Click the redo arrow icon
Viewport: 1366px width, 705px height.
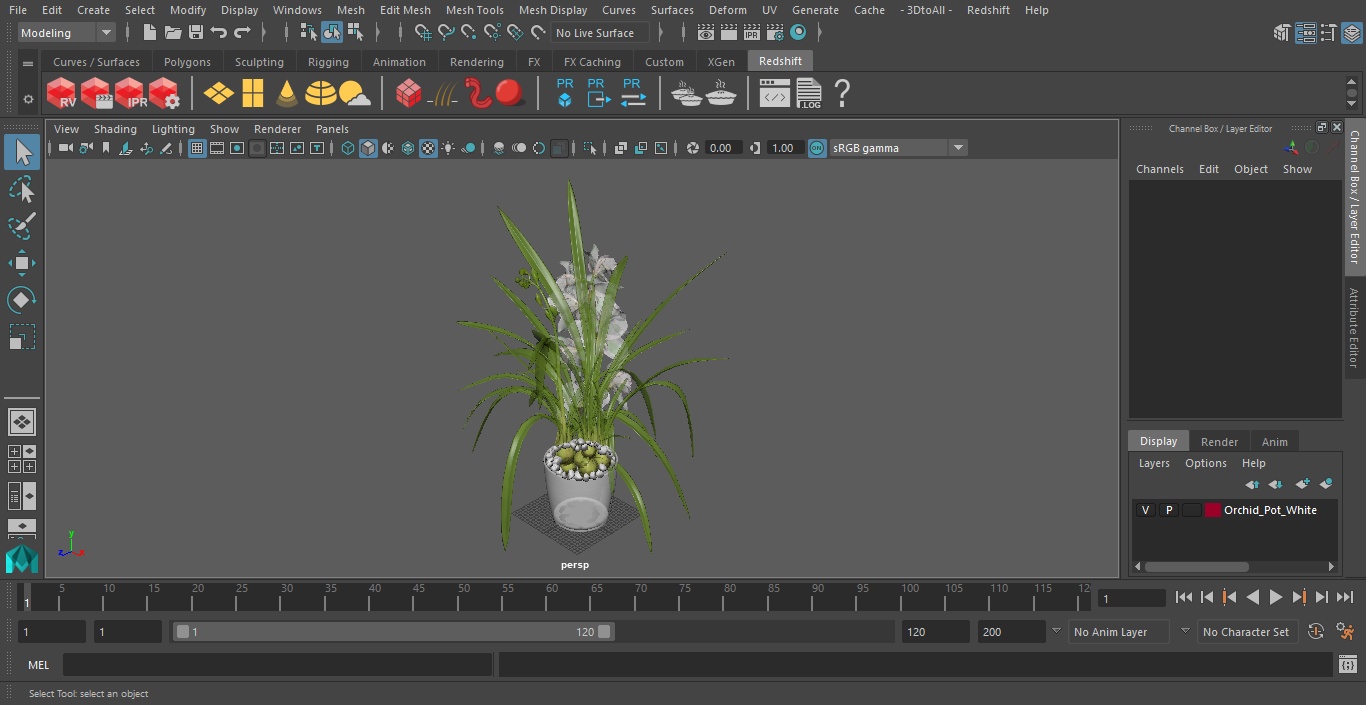coord(242,33)
